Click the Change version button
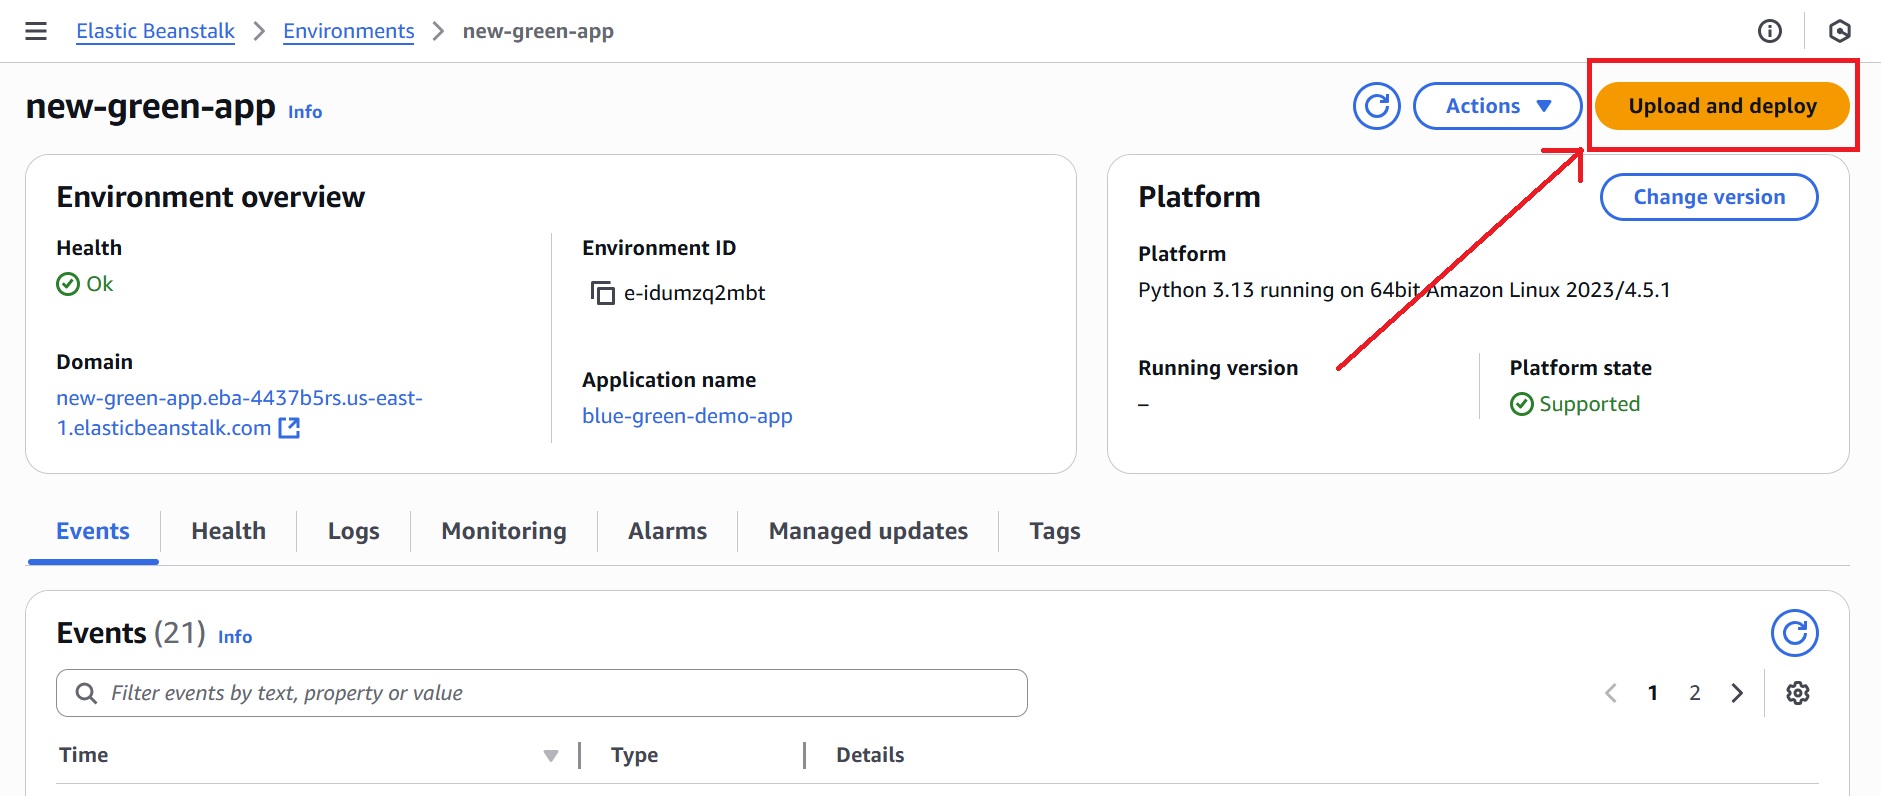The image size is (1881, 796). tap(1708, 197)
